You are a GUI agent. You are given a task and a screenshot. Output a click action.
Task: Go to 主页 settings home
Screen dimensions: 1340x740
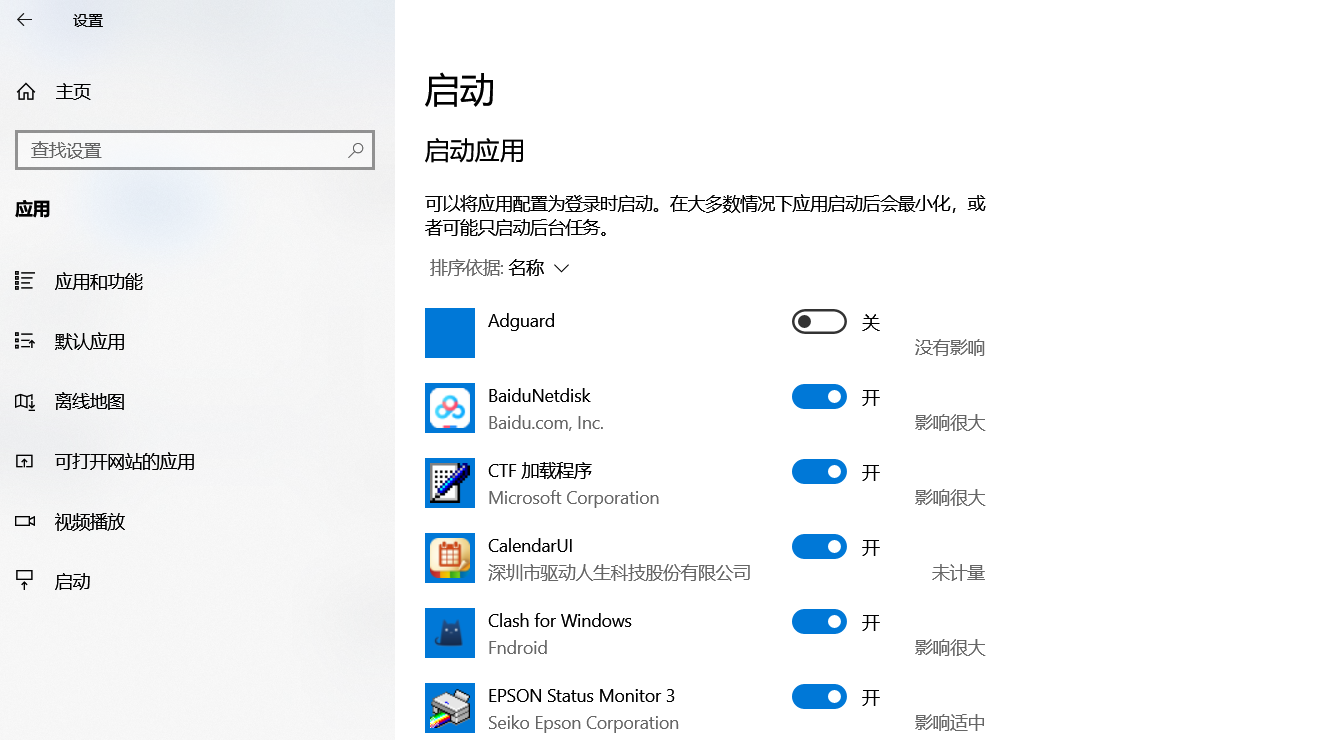coord(197,92)
